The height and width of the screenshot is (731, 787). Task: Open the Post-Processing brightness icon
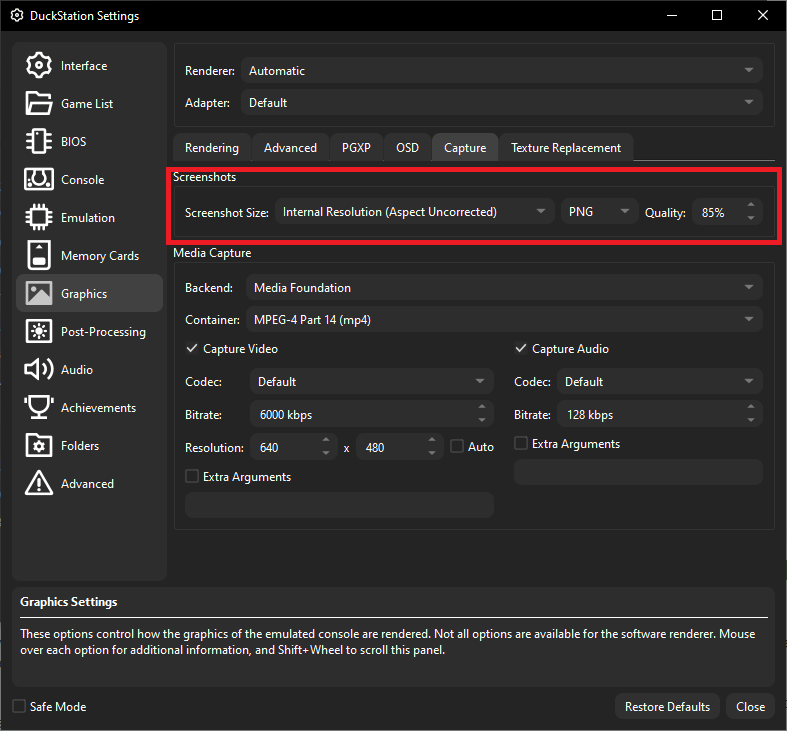[x=39, y=331]
